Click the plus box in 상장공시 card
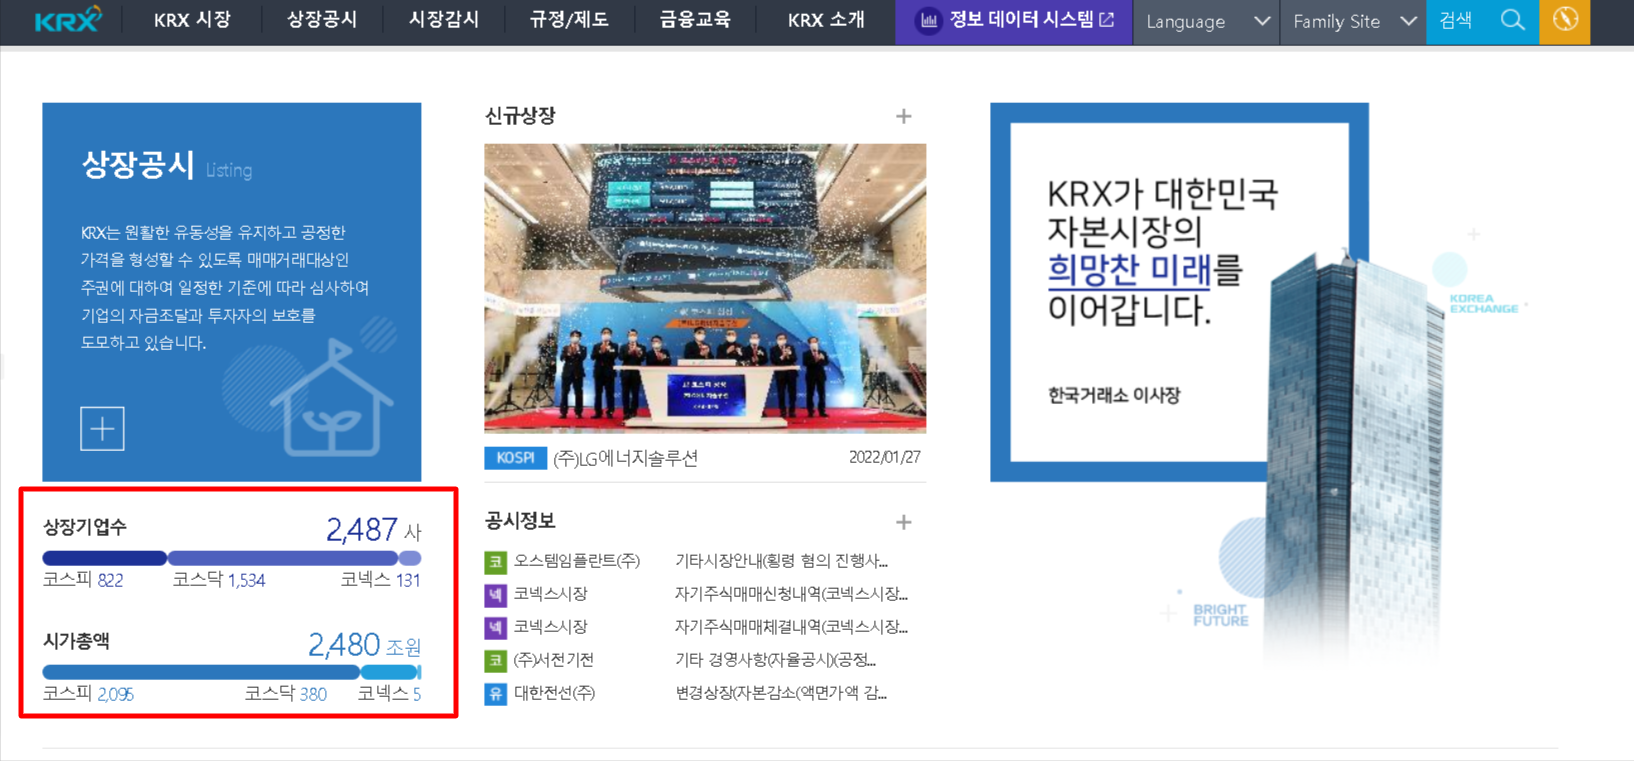1634x761 pixels. tap(102, 428)
